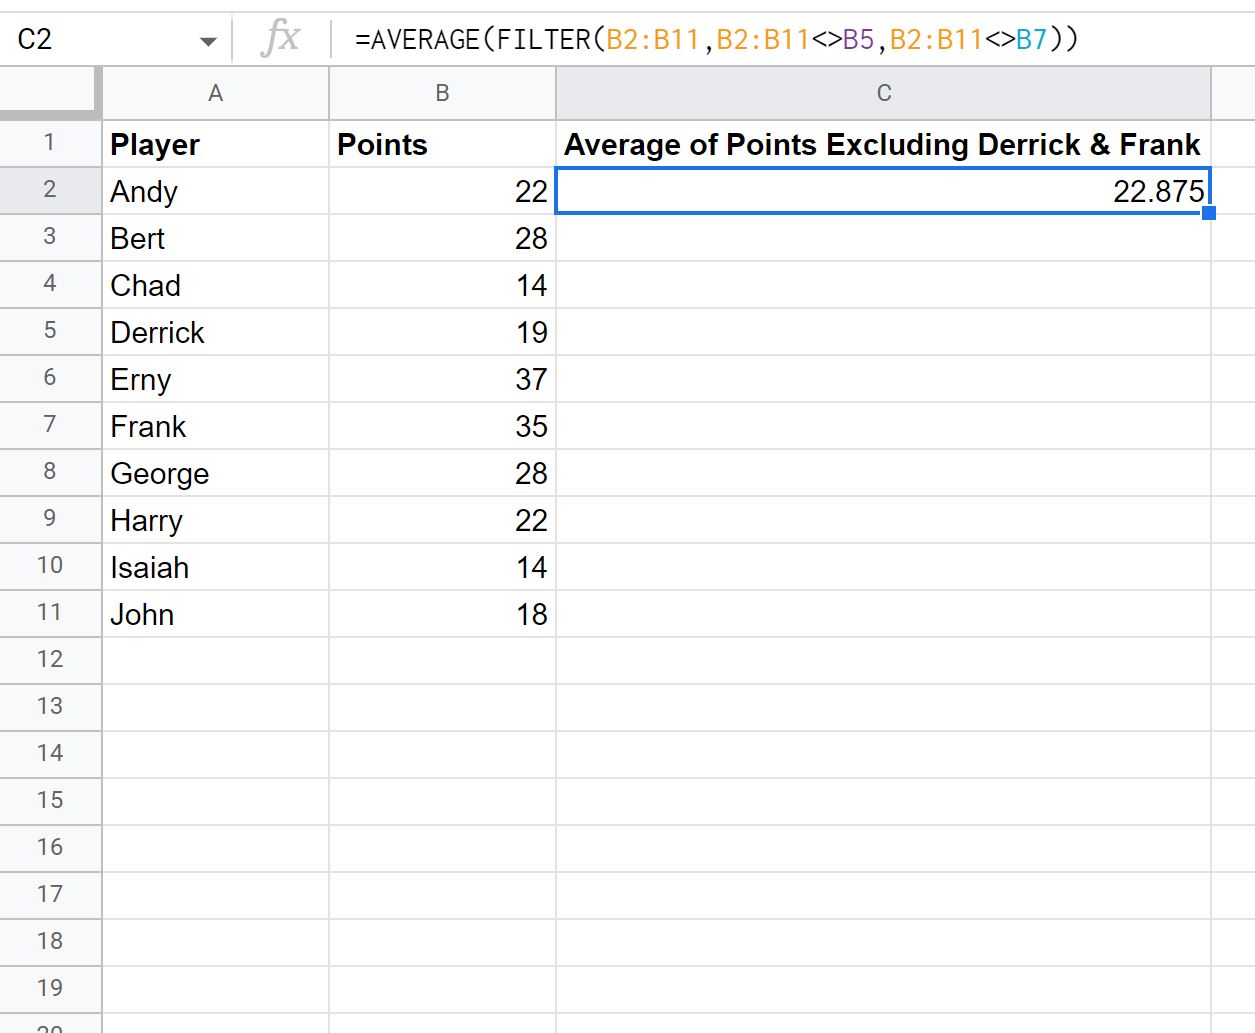
Task: Select row 11 header
Action: pyautogui.click(x=51, y=613)
